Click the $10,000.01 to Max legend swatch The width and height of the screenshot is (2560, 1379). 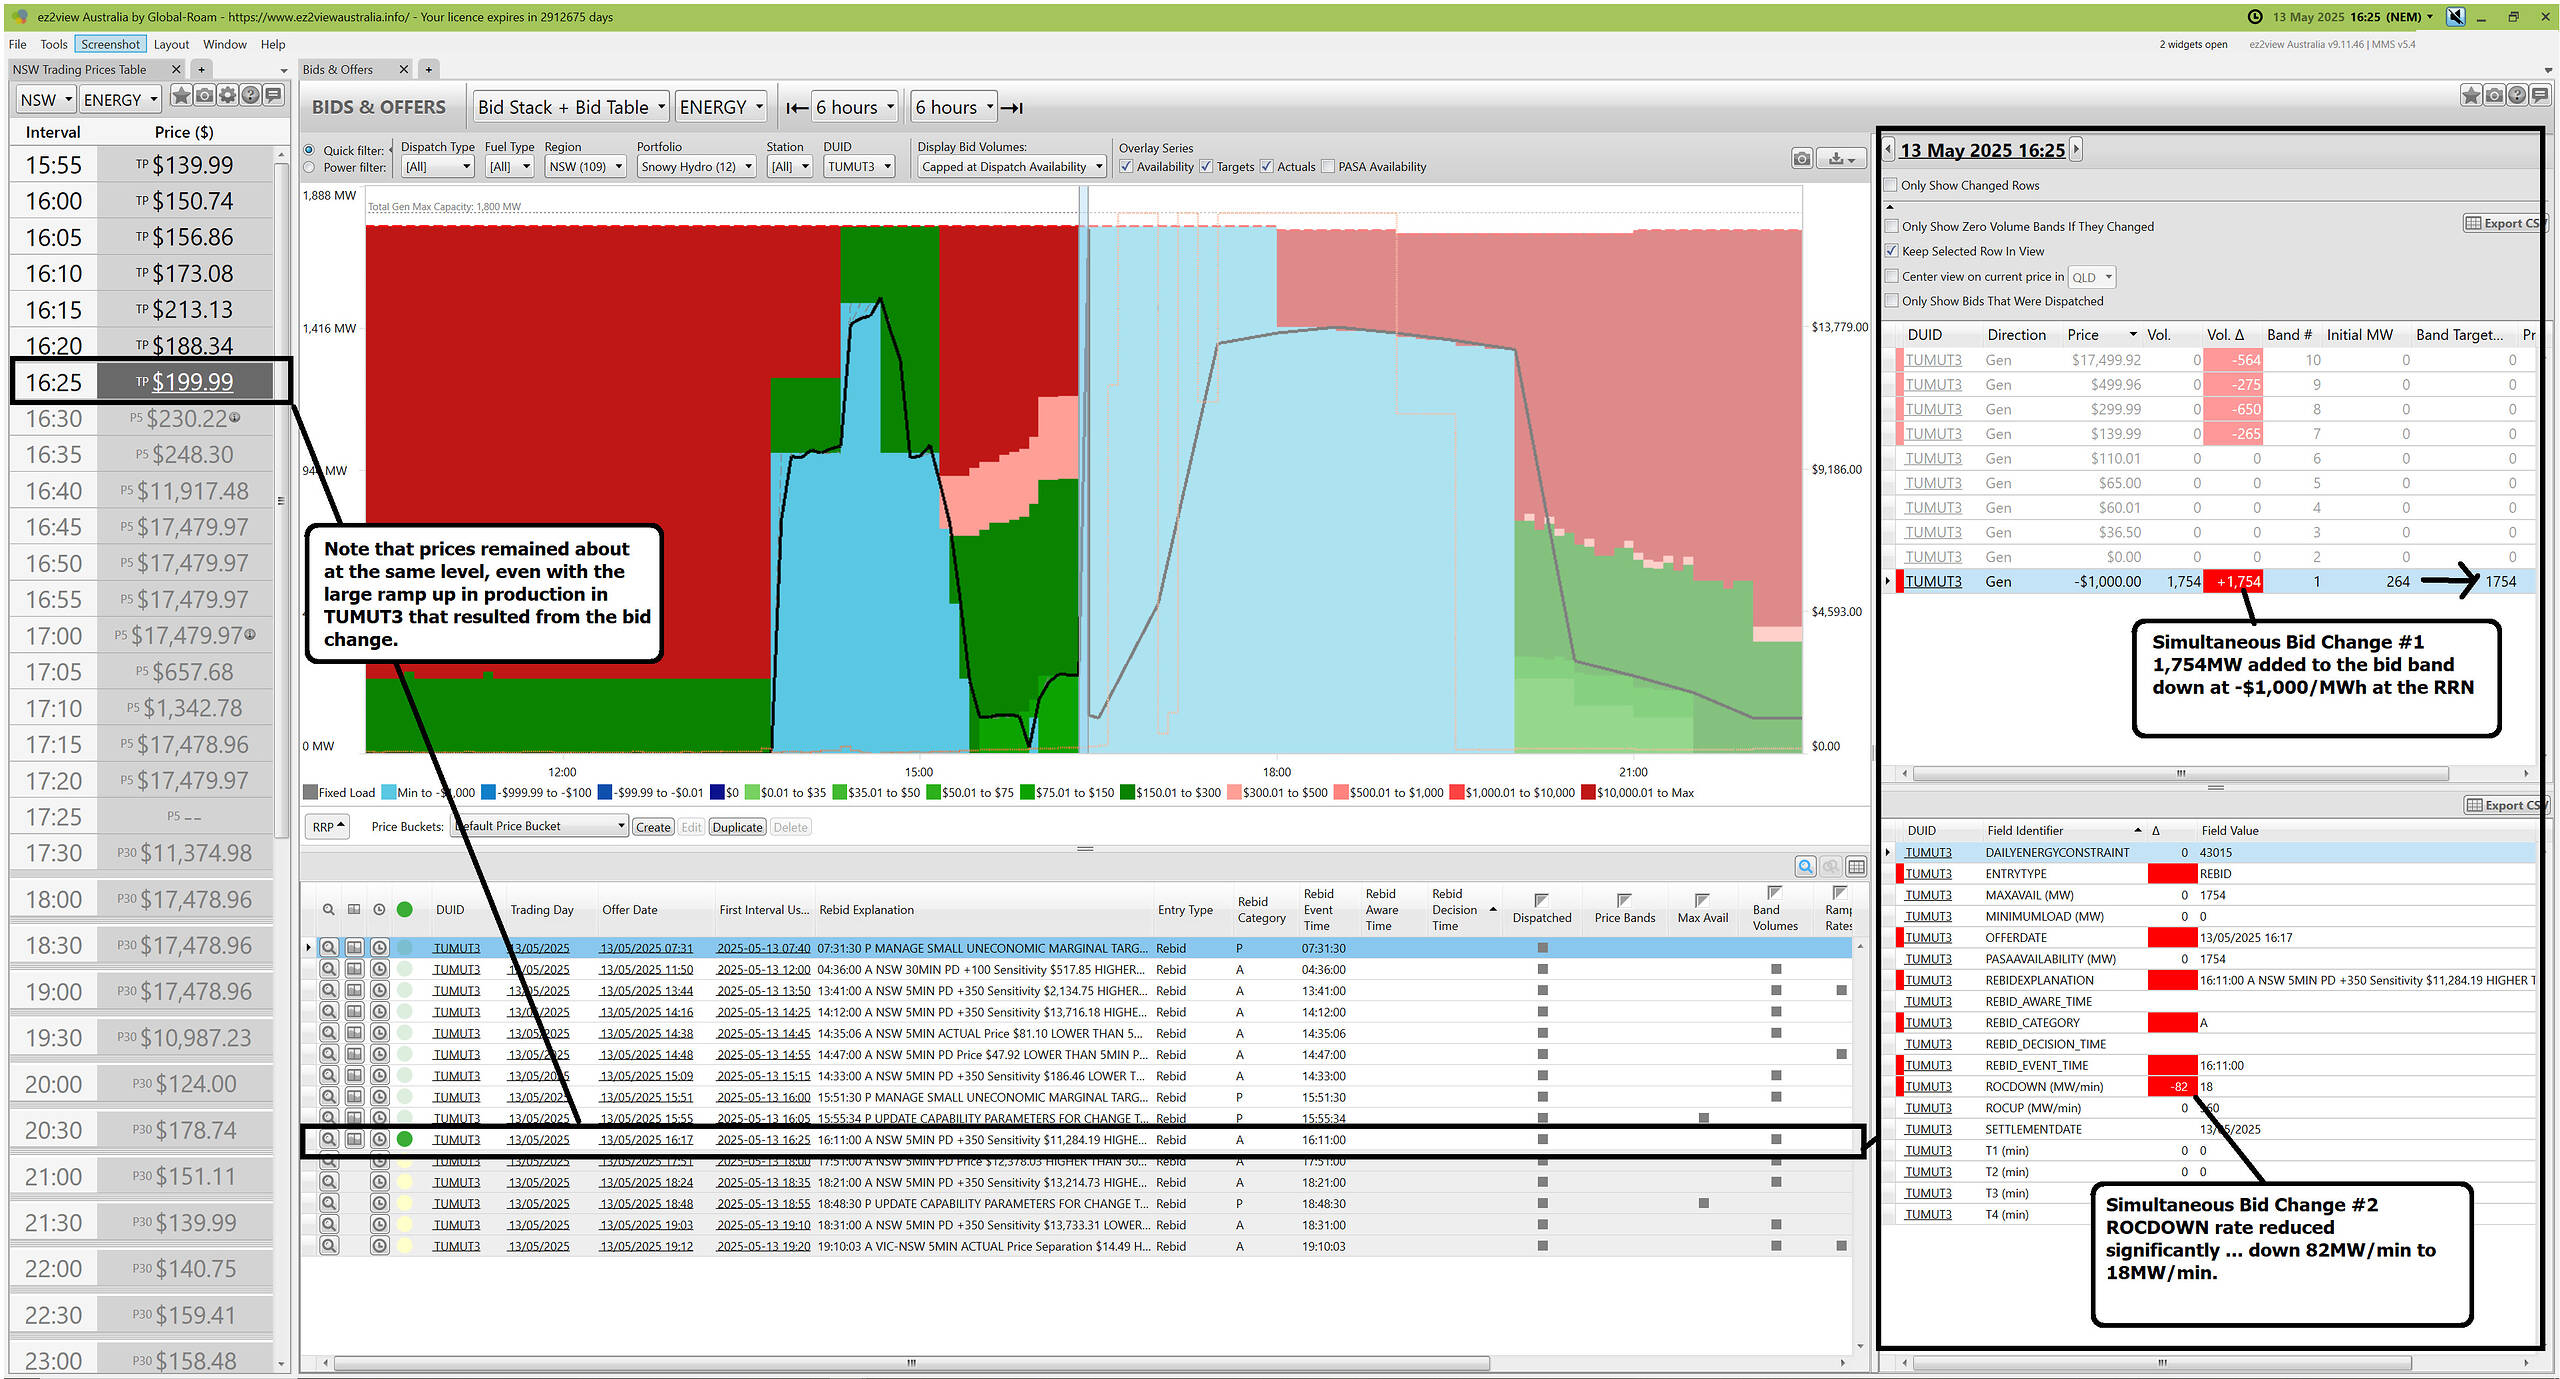(x=1588, y=793)
